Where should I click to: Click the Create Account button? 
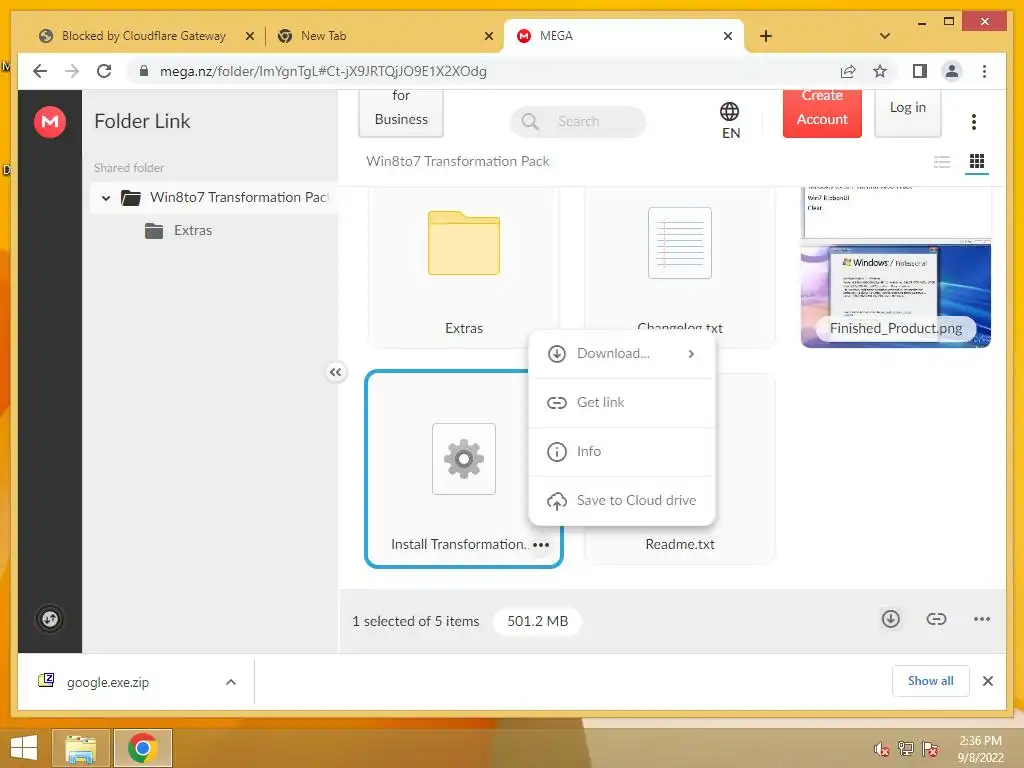coord(822,112)
